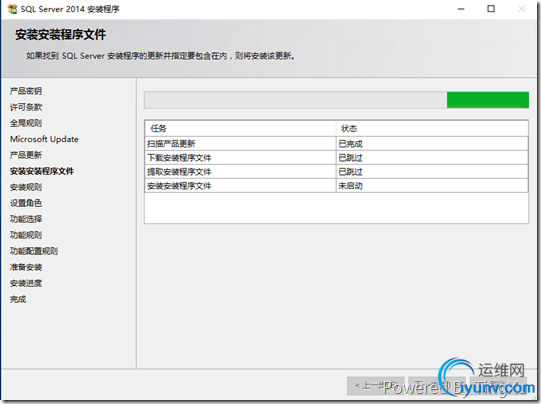Image resolution: width=541 pixels, height=404 pixels.
Task: Click the 任务 column header
Action: point(240,128)
